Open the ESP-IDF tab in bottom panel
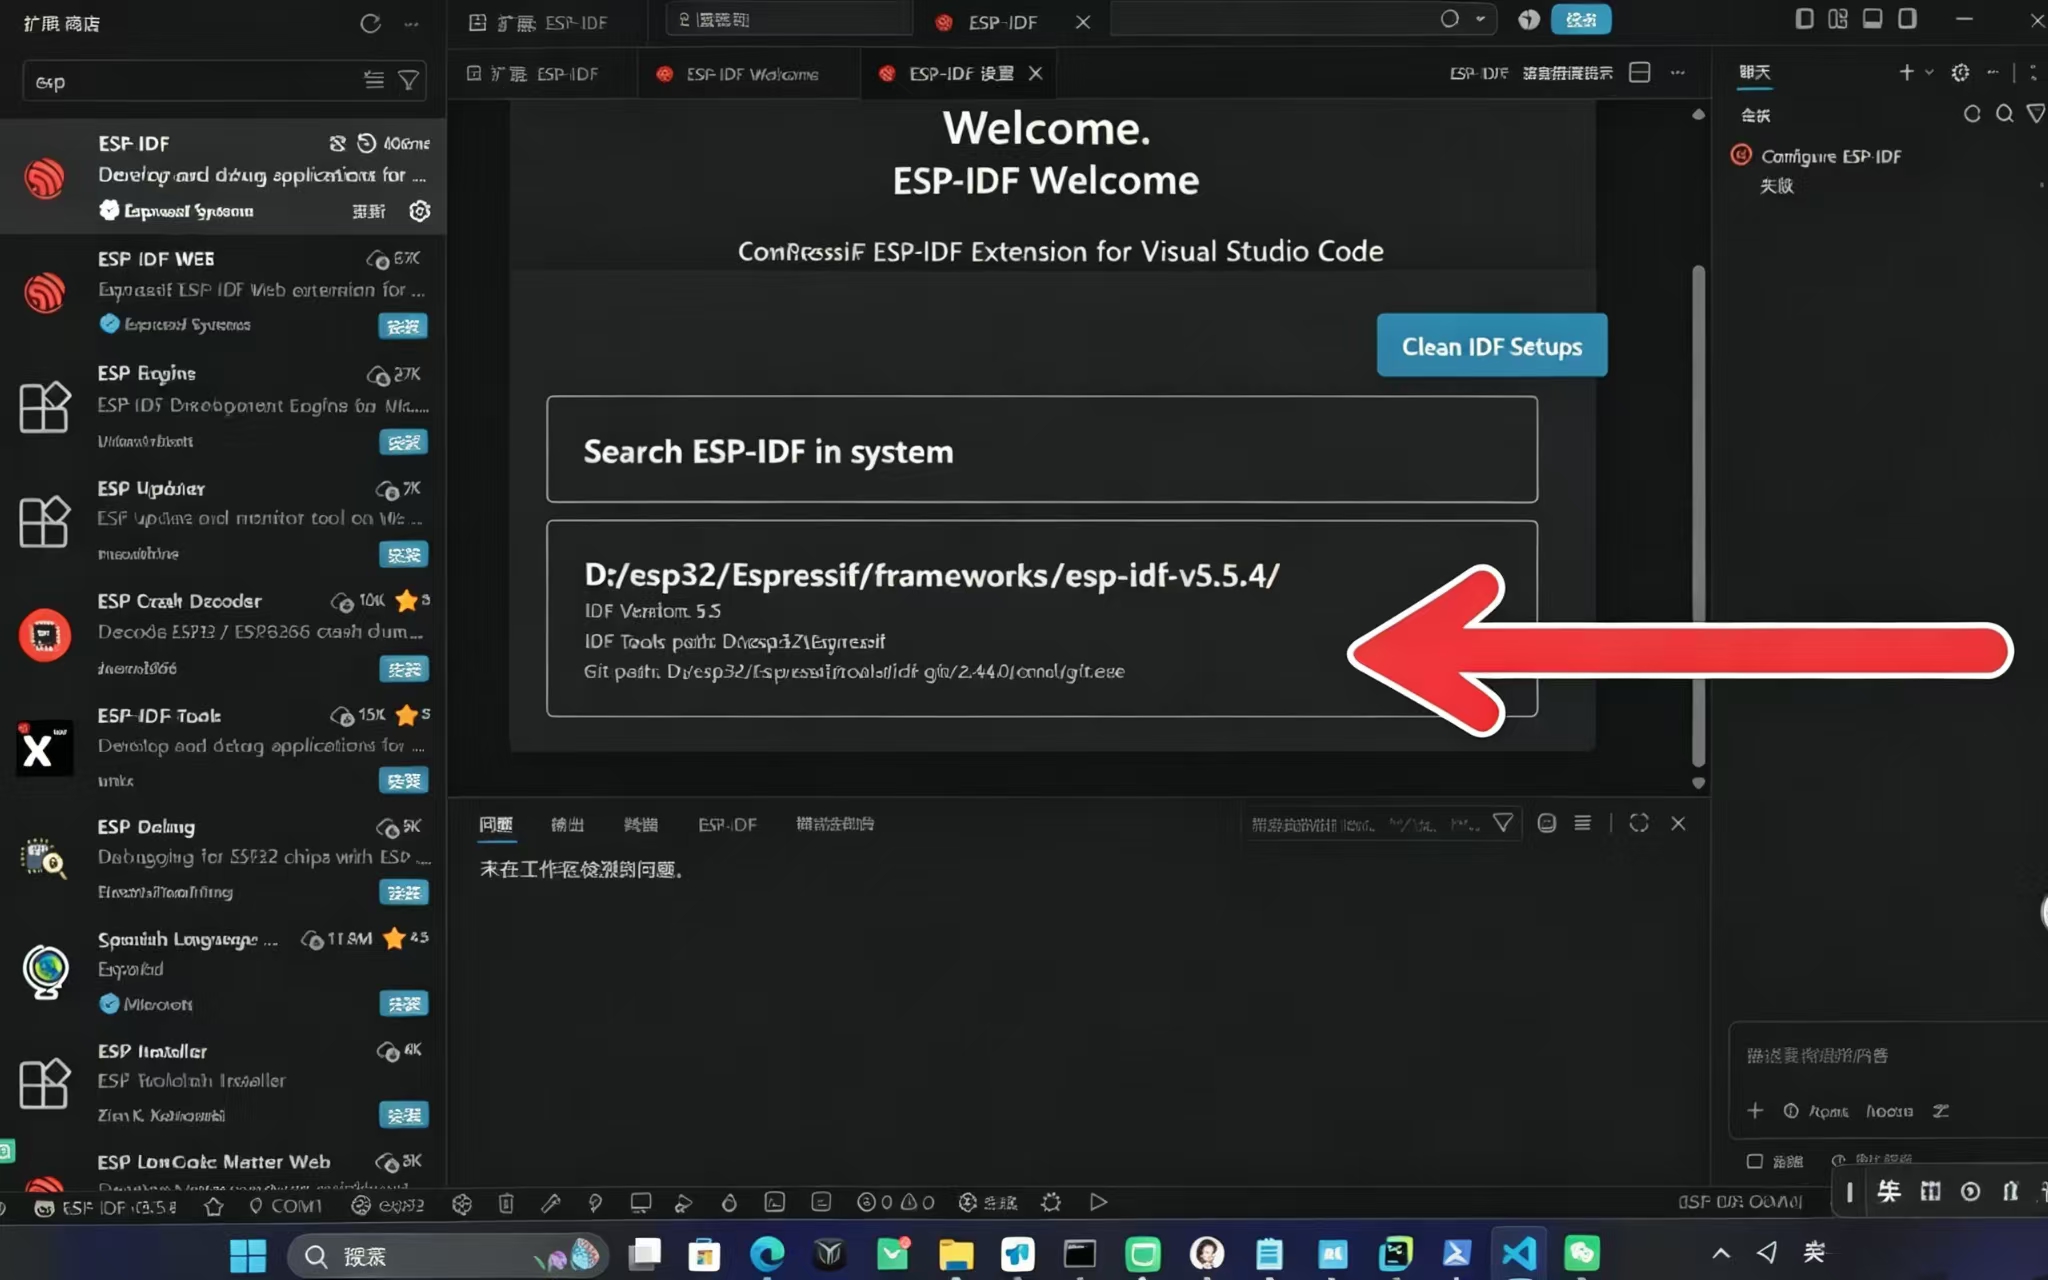 coord(727,824)
